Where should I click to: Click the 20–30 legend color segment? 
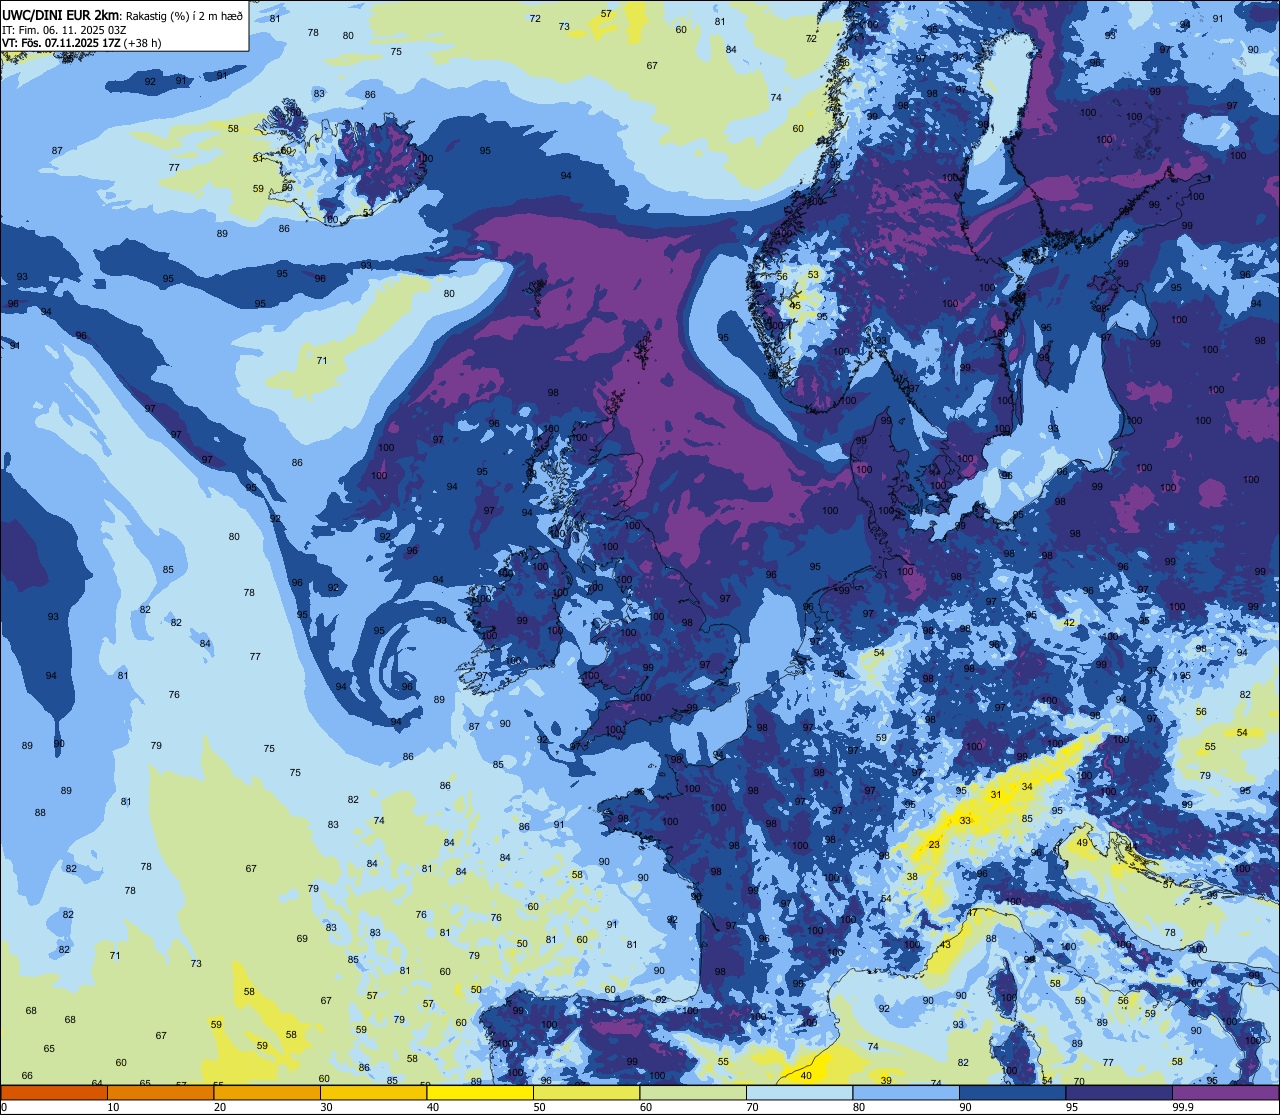(x=267, y=1092)
